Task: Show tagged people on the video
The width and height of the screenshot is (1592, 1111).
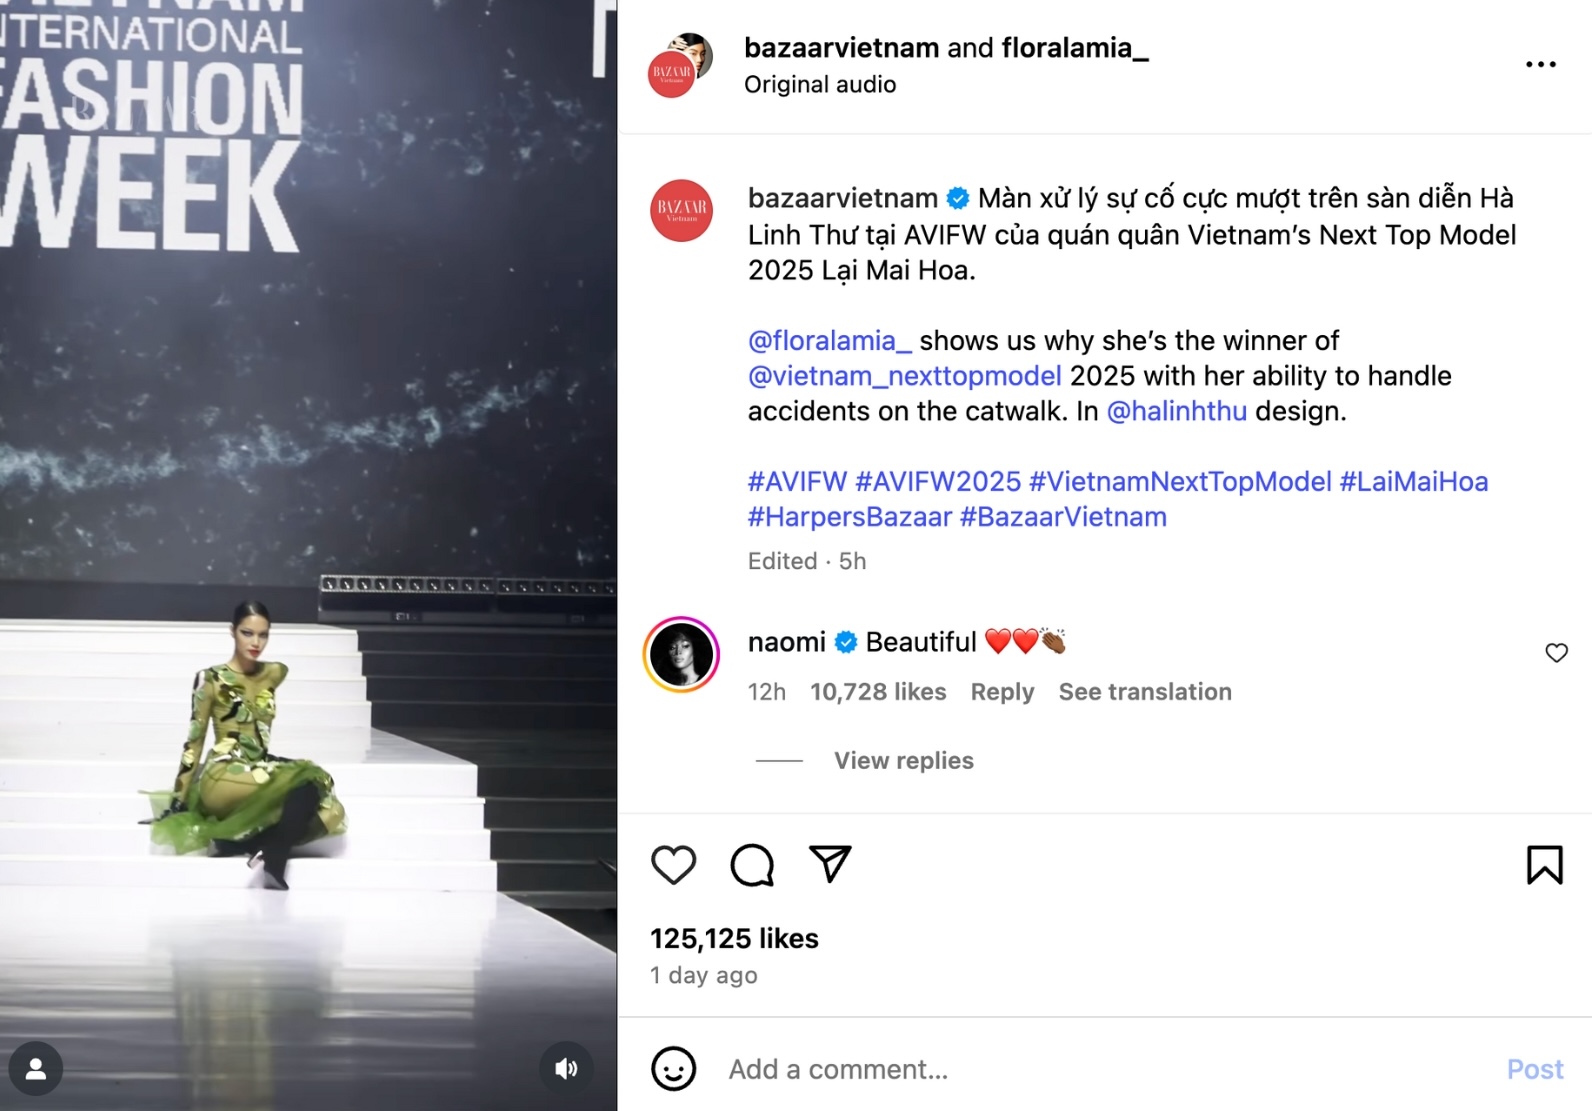Action: point(36,1069)
